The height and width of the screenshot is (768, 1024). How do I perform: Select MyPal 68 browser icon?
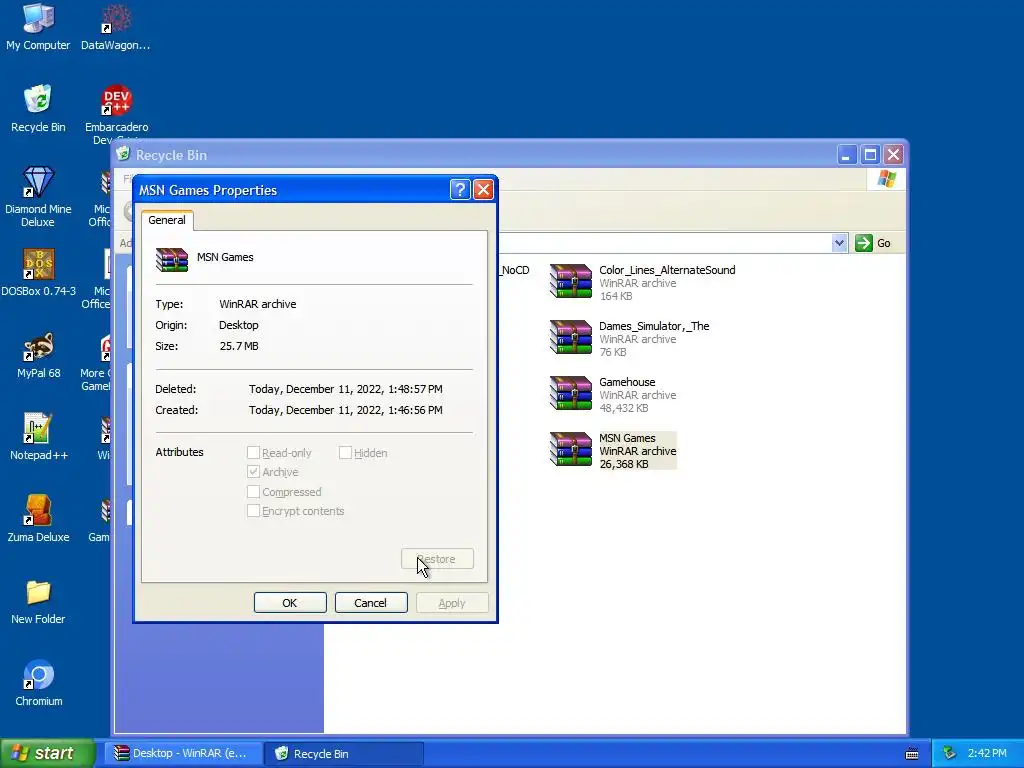click(38, 355)
